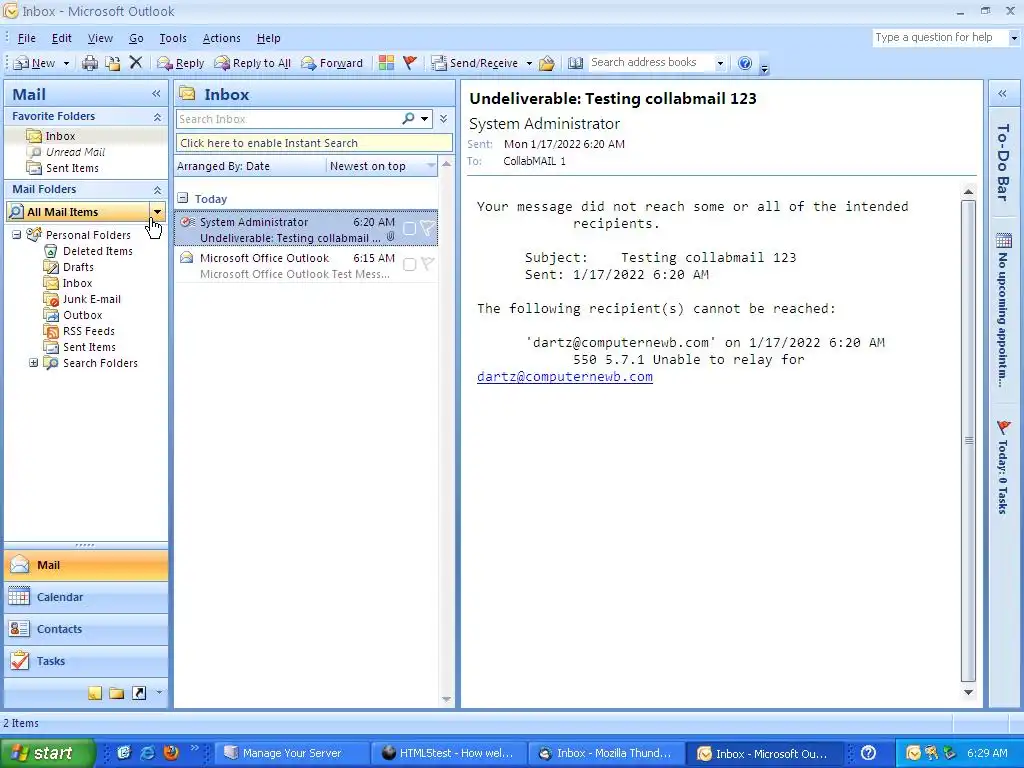Switch to the Tasks module

(x=86, y=661)
